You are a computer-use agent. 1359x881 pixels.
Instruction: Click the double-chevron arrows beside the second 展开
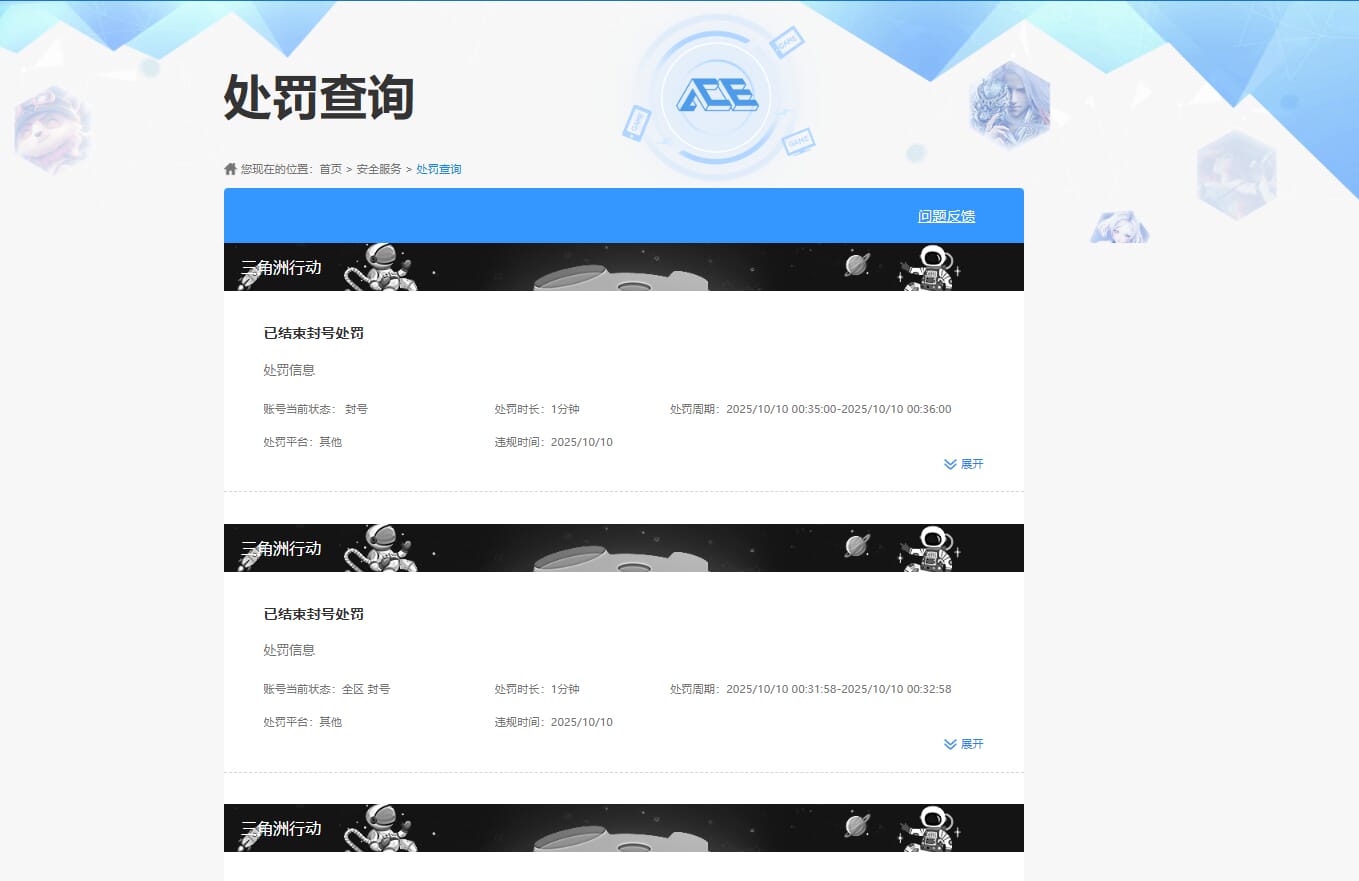(x=949, y=743)
